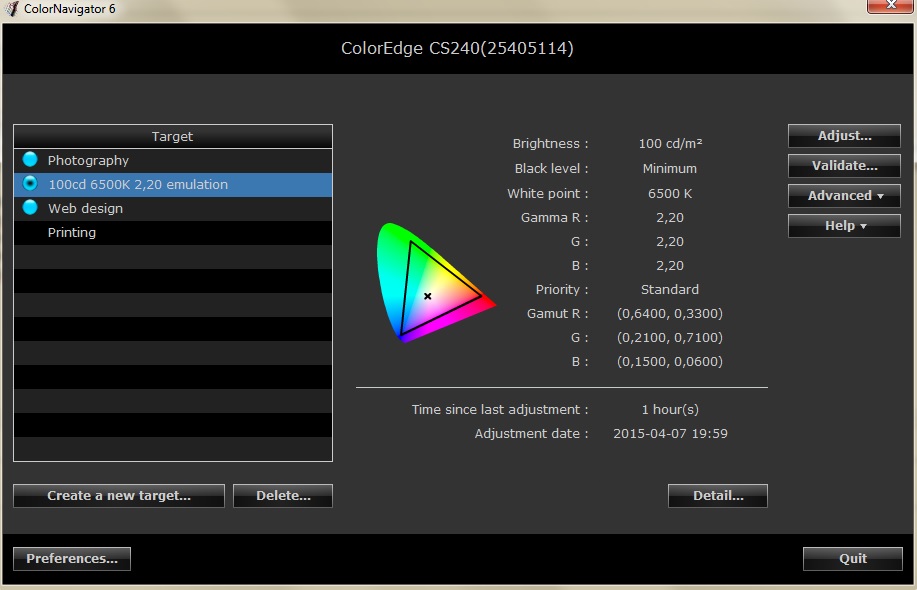The image size is (917, 590).
Task: Click the blue icon beside Photography target
Action: point(30,160)
